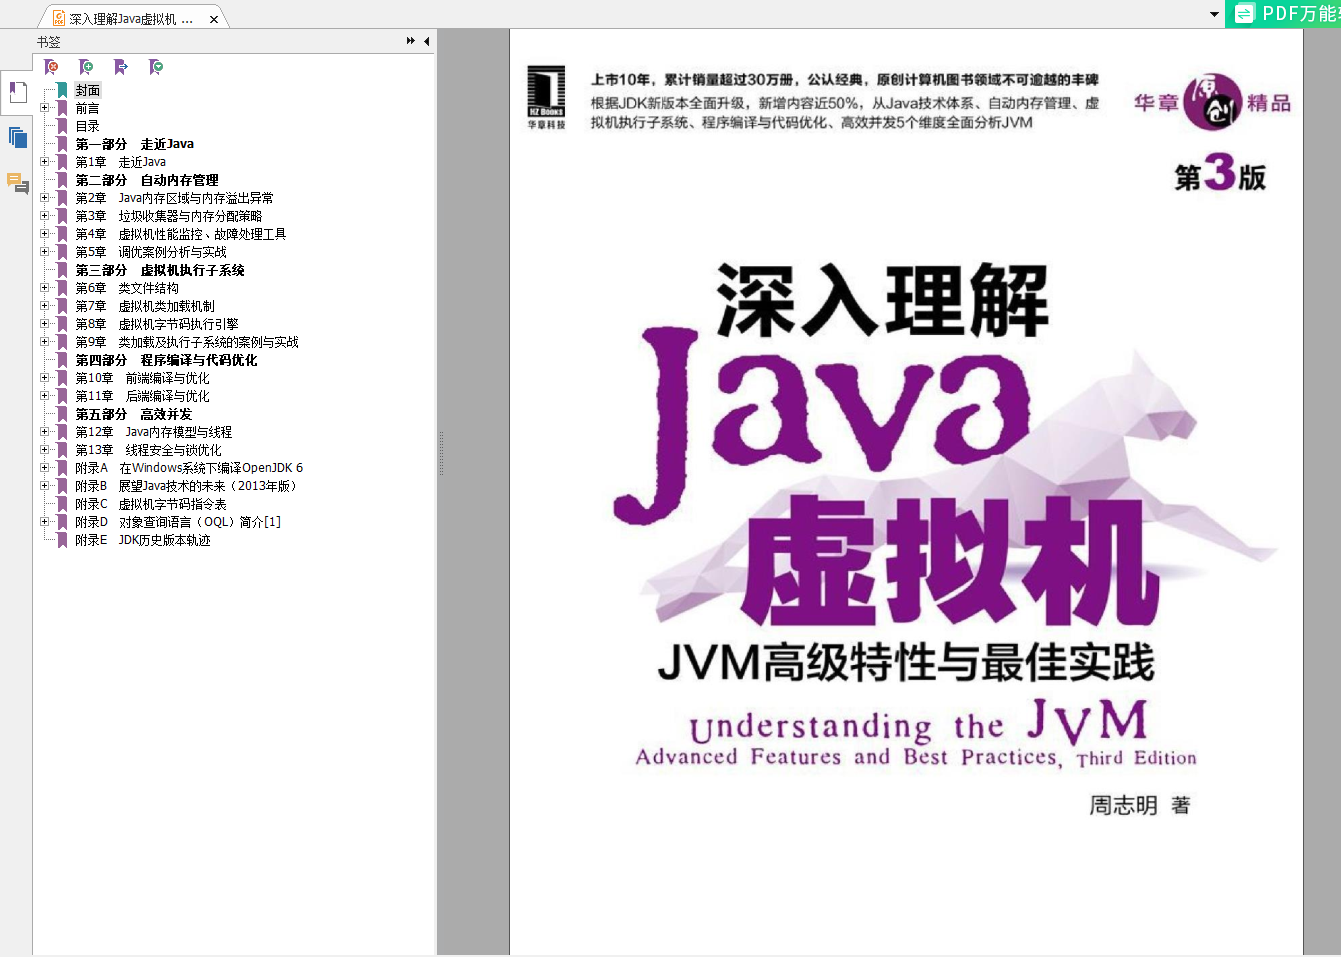Show the Bookmarks panel from the sidebar icon

click(x=18, y=92)
